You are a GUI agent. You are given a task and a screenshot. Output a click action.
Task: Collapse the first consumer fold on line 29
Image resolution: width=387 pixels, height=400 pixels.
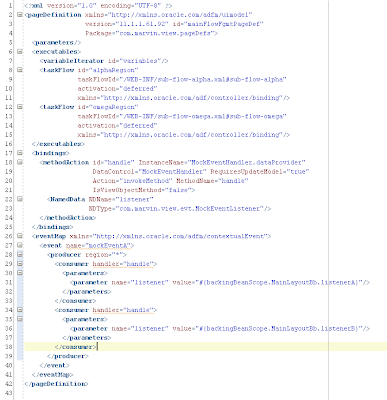click(20, 263)
